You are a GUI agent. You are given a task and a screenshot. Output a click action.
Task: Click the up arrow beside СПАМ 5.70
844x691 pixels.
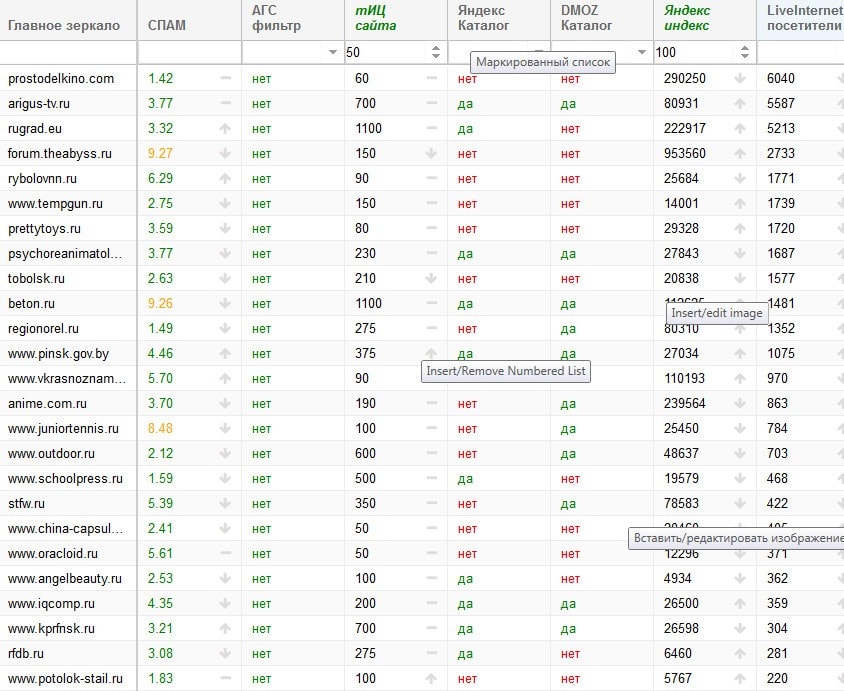[225, 378]
